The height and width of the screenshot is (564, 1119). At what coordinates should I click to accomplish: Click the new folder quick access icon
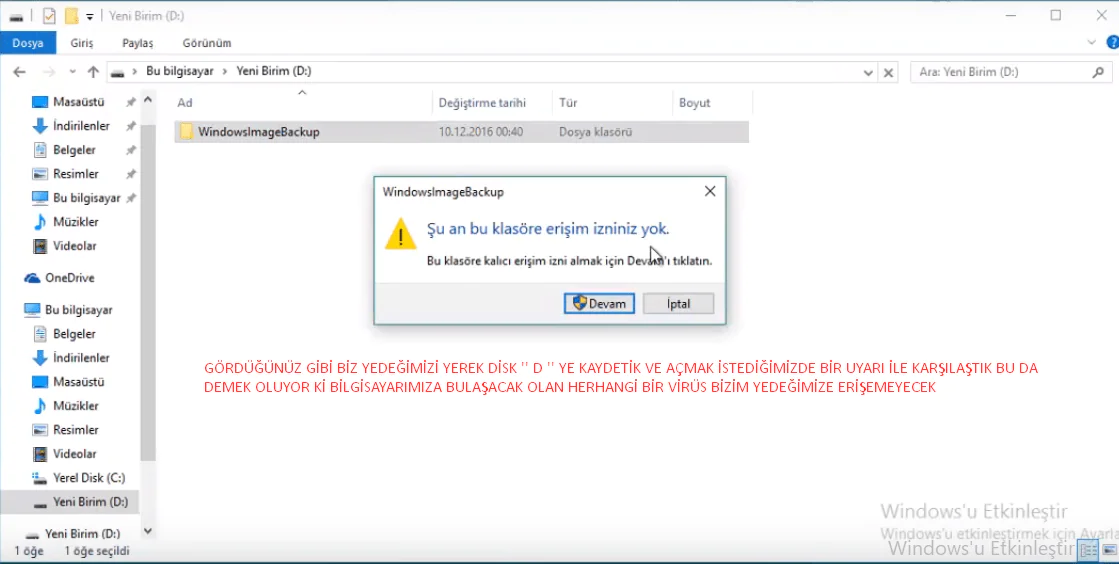point(71,16)
